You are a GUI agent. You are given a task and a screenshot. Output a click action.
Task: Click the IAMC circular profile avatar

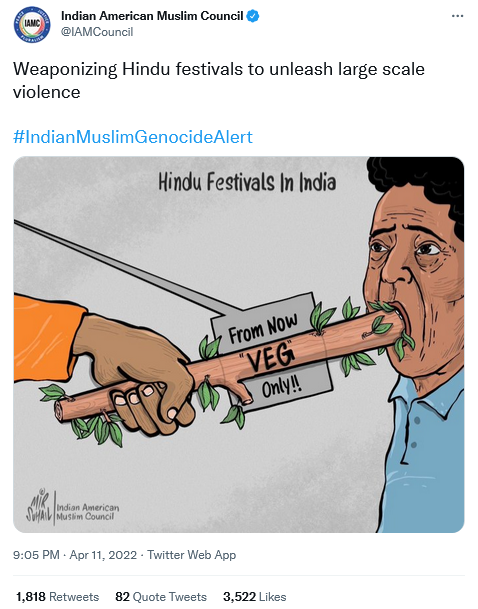coord(32,24)
